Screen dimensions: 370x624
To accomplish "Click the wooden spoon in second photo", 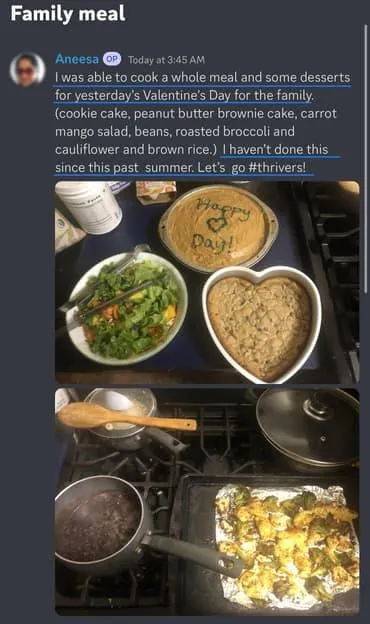I will click(x=127, y=418).
